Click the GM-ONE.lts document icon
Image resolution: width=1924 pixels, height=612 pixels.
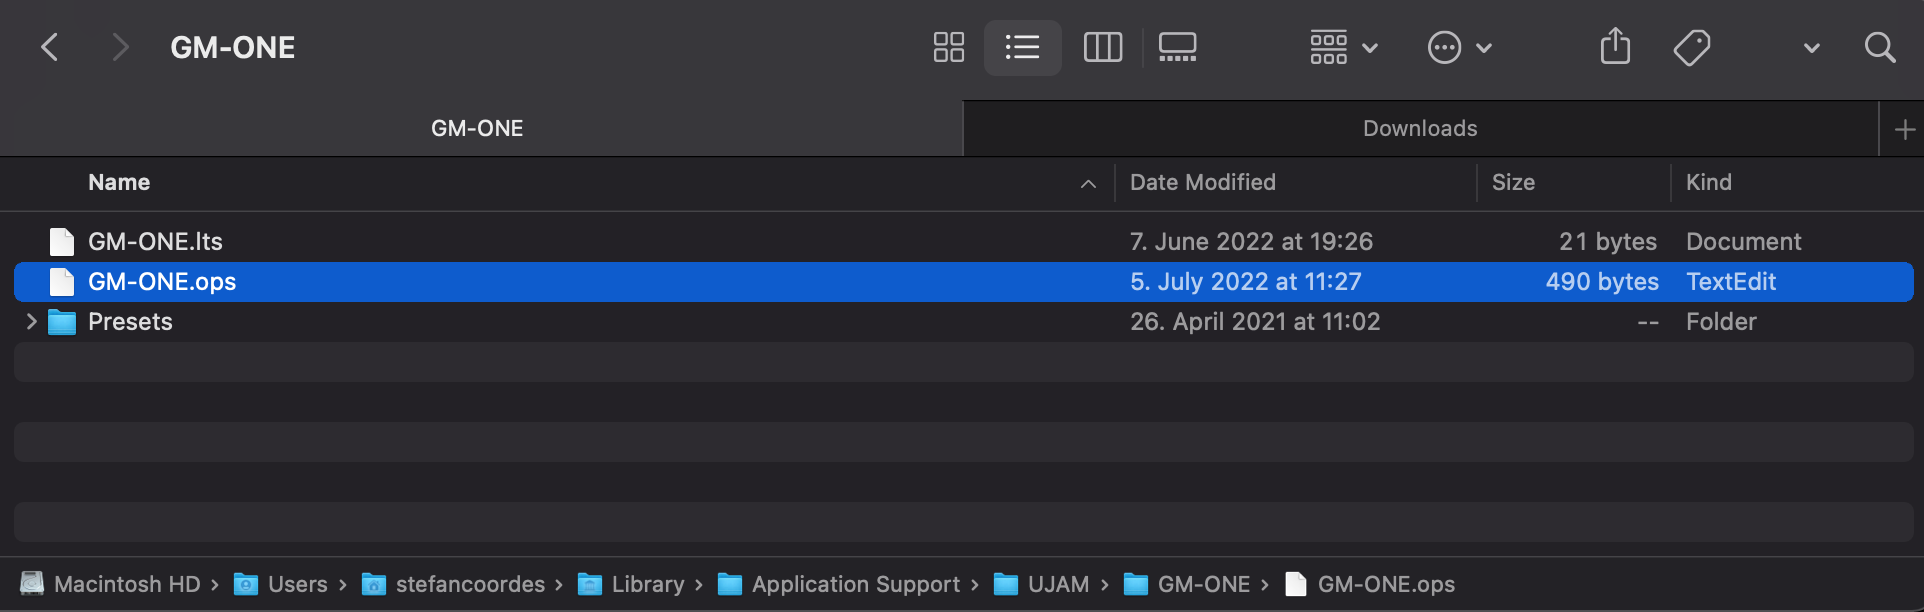tap(62, 241)
